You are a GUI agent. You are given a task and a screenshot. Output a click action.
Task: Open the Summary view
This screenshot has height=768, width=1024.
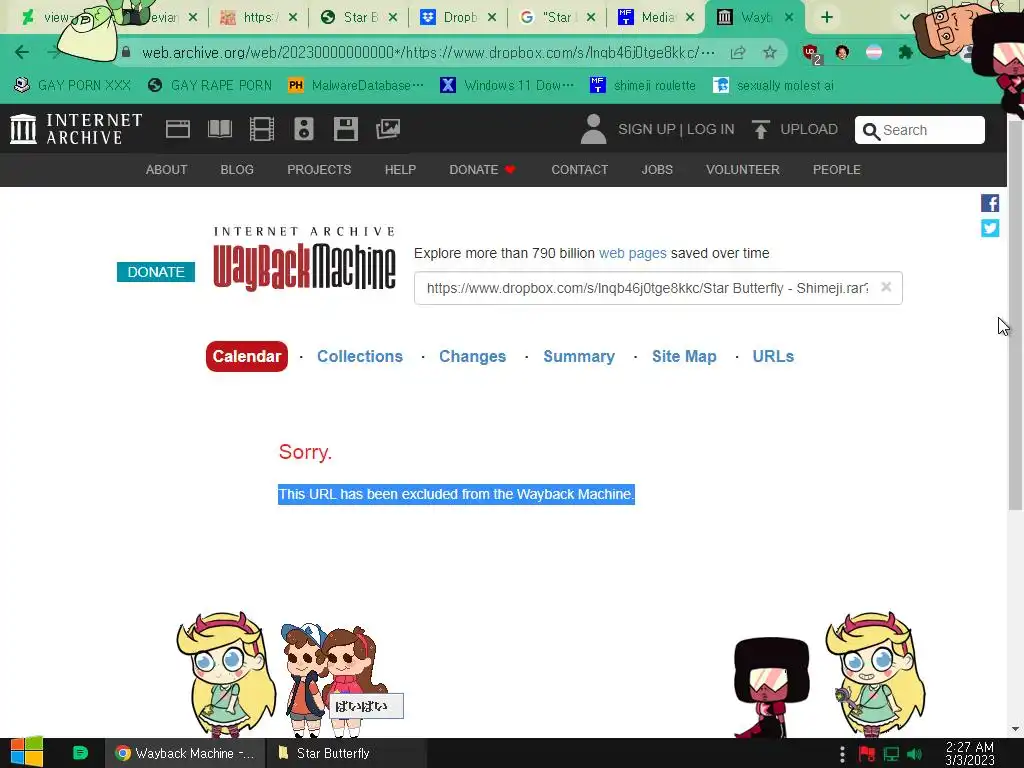coord(579,356)
